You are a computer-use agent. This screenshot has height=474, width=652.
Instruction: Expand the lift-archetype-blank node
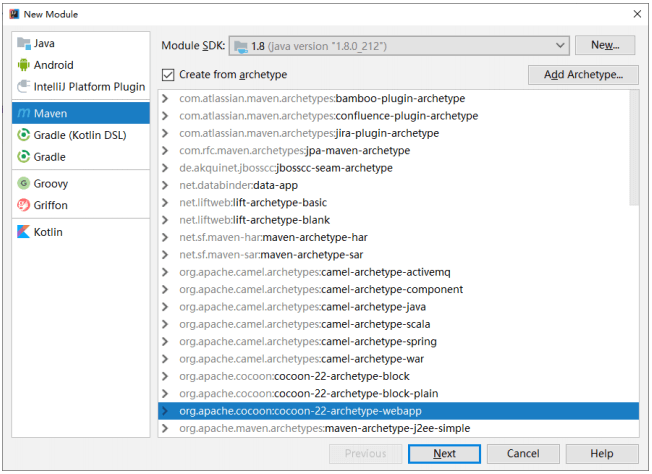[x=165, y=220]
